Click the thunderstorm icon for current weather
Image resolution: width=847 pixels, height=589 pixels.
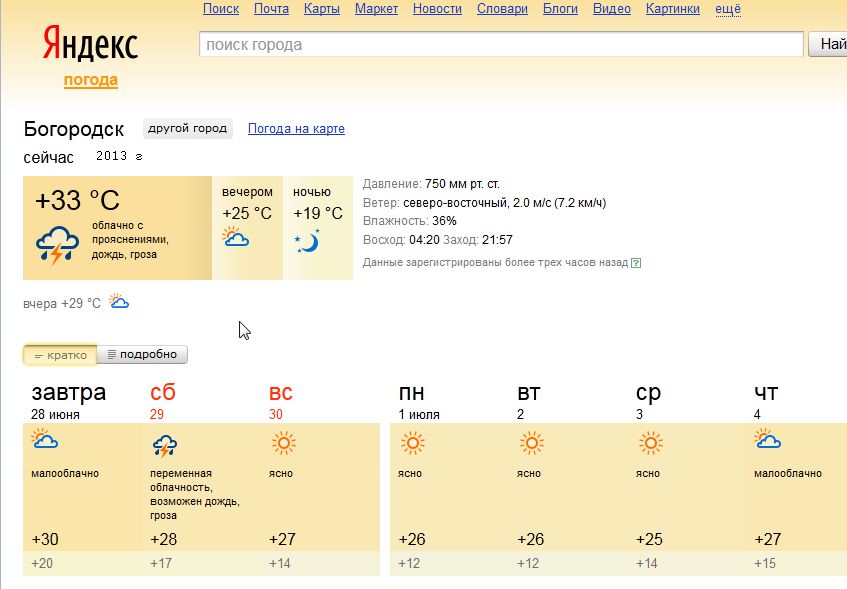point(57,243)
